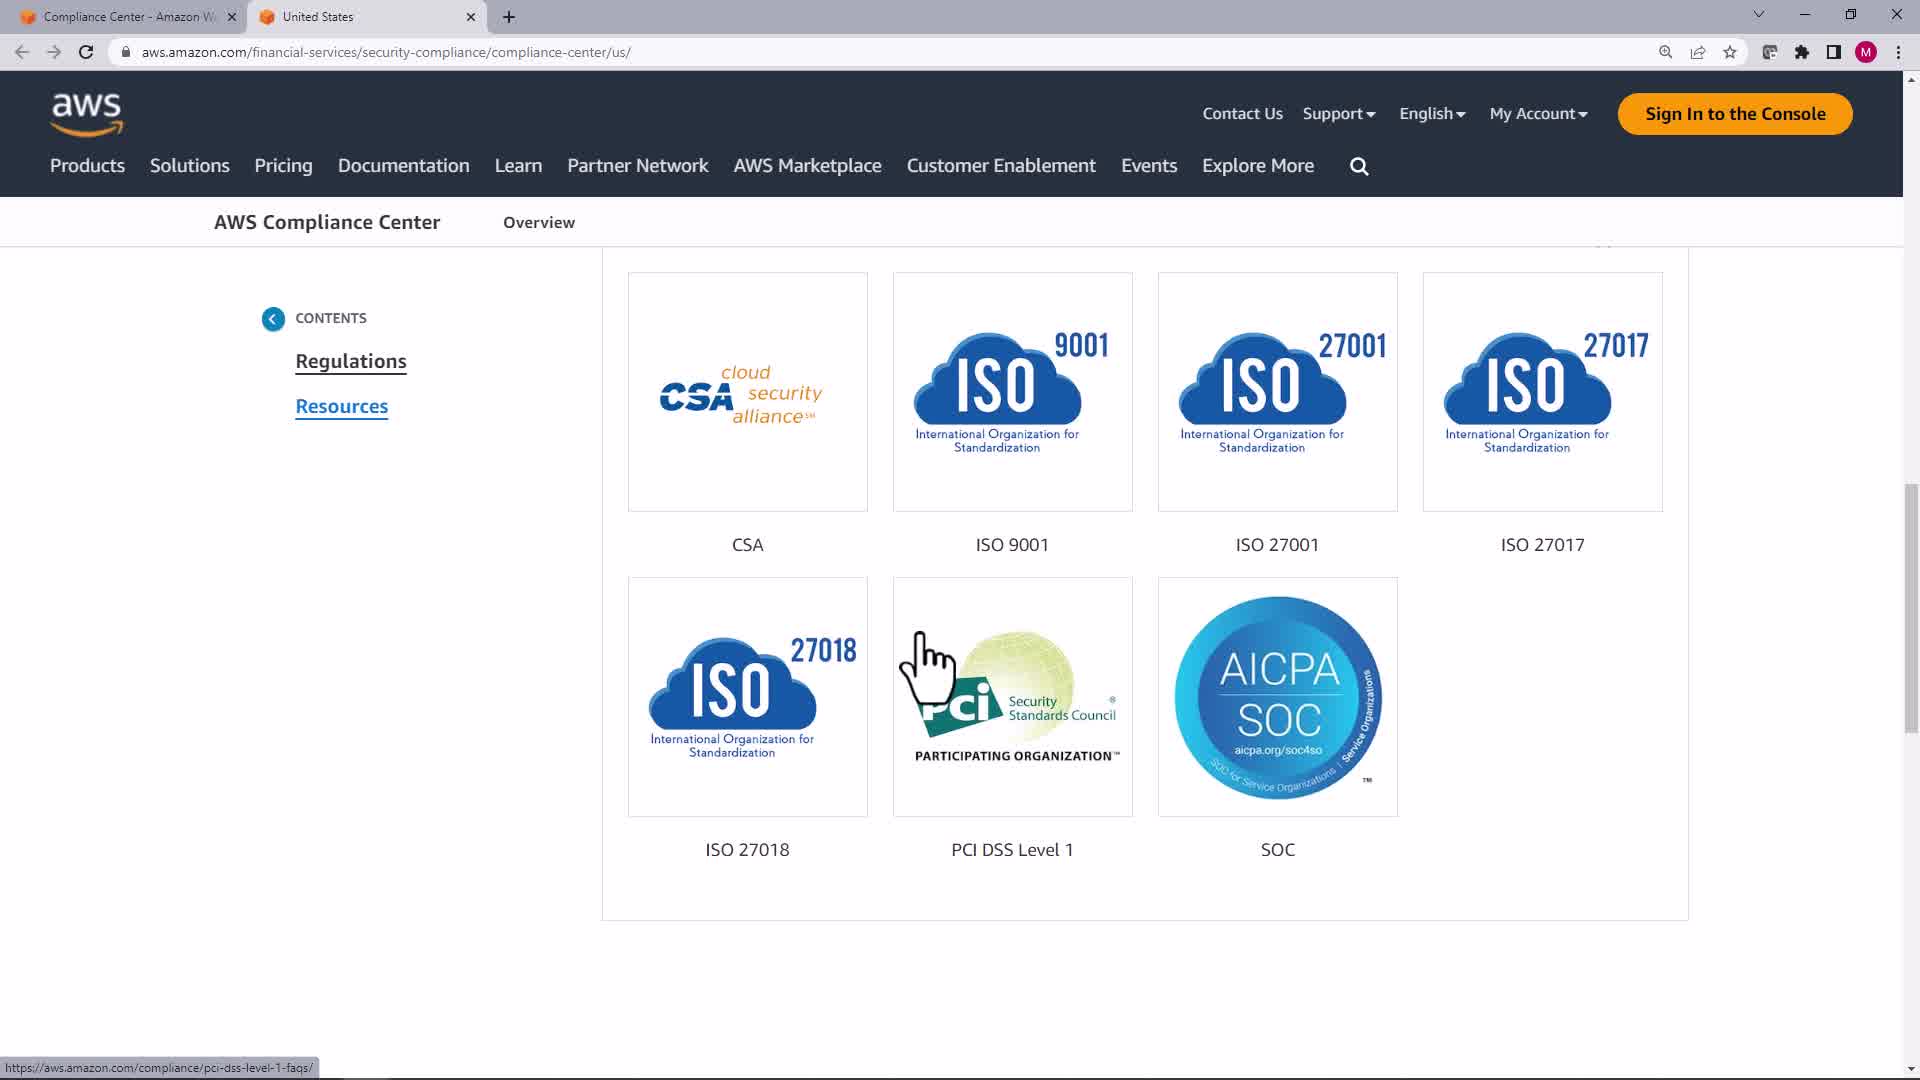Expand the My Account dropdown
Screen dimensions: 1920x1080
1538,114
